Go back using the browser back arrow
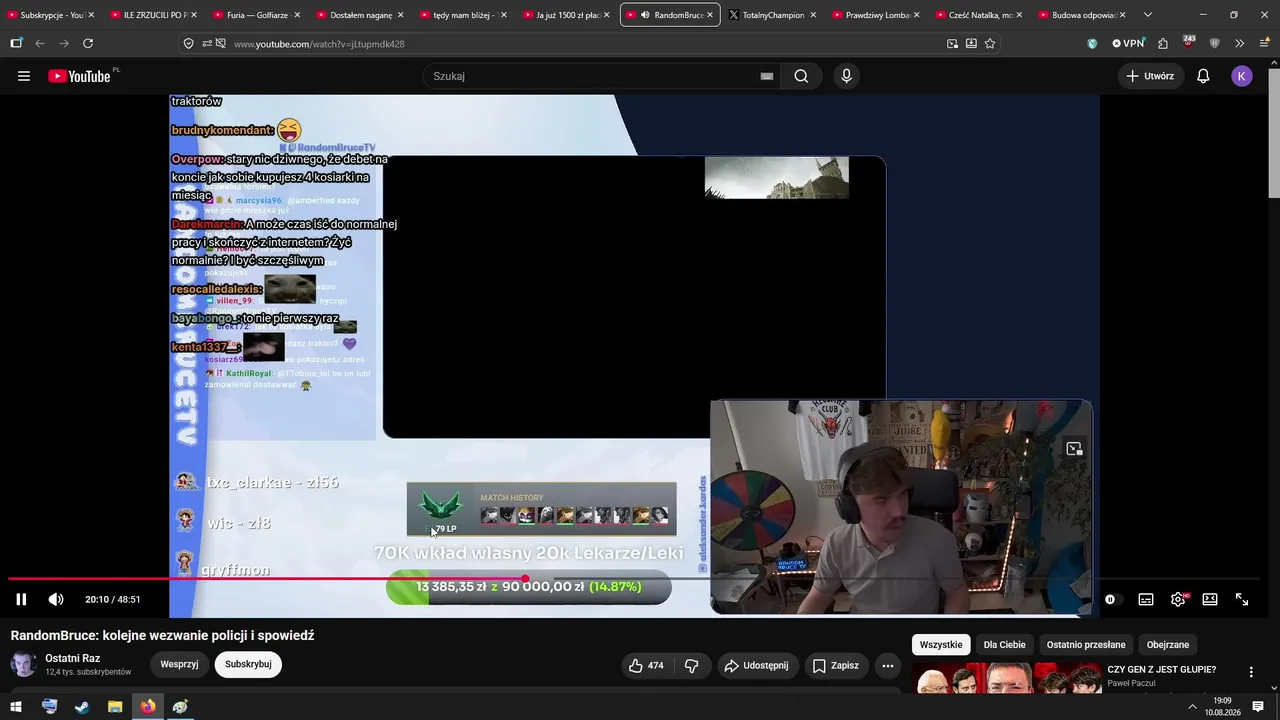1280x720 pixels. point(40,44)
